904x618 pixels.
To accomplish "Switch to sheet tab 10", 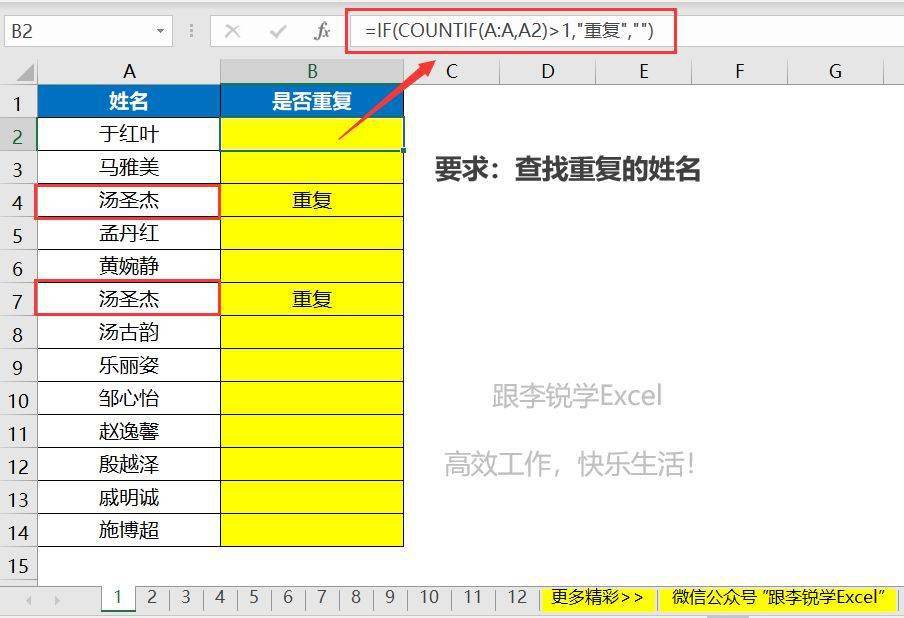I will coord(429,597).
